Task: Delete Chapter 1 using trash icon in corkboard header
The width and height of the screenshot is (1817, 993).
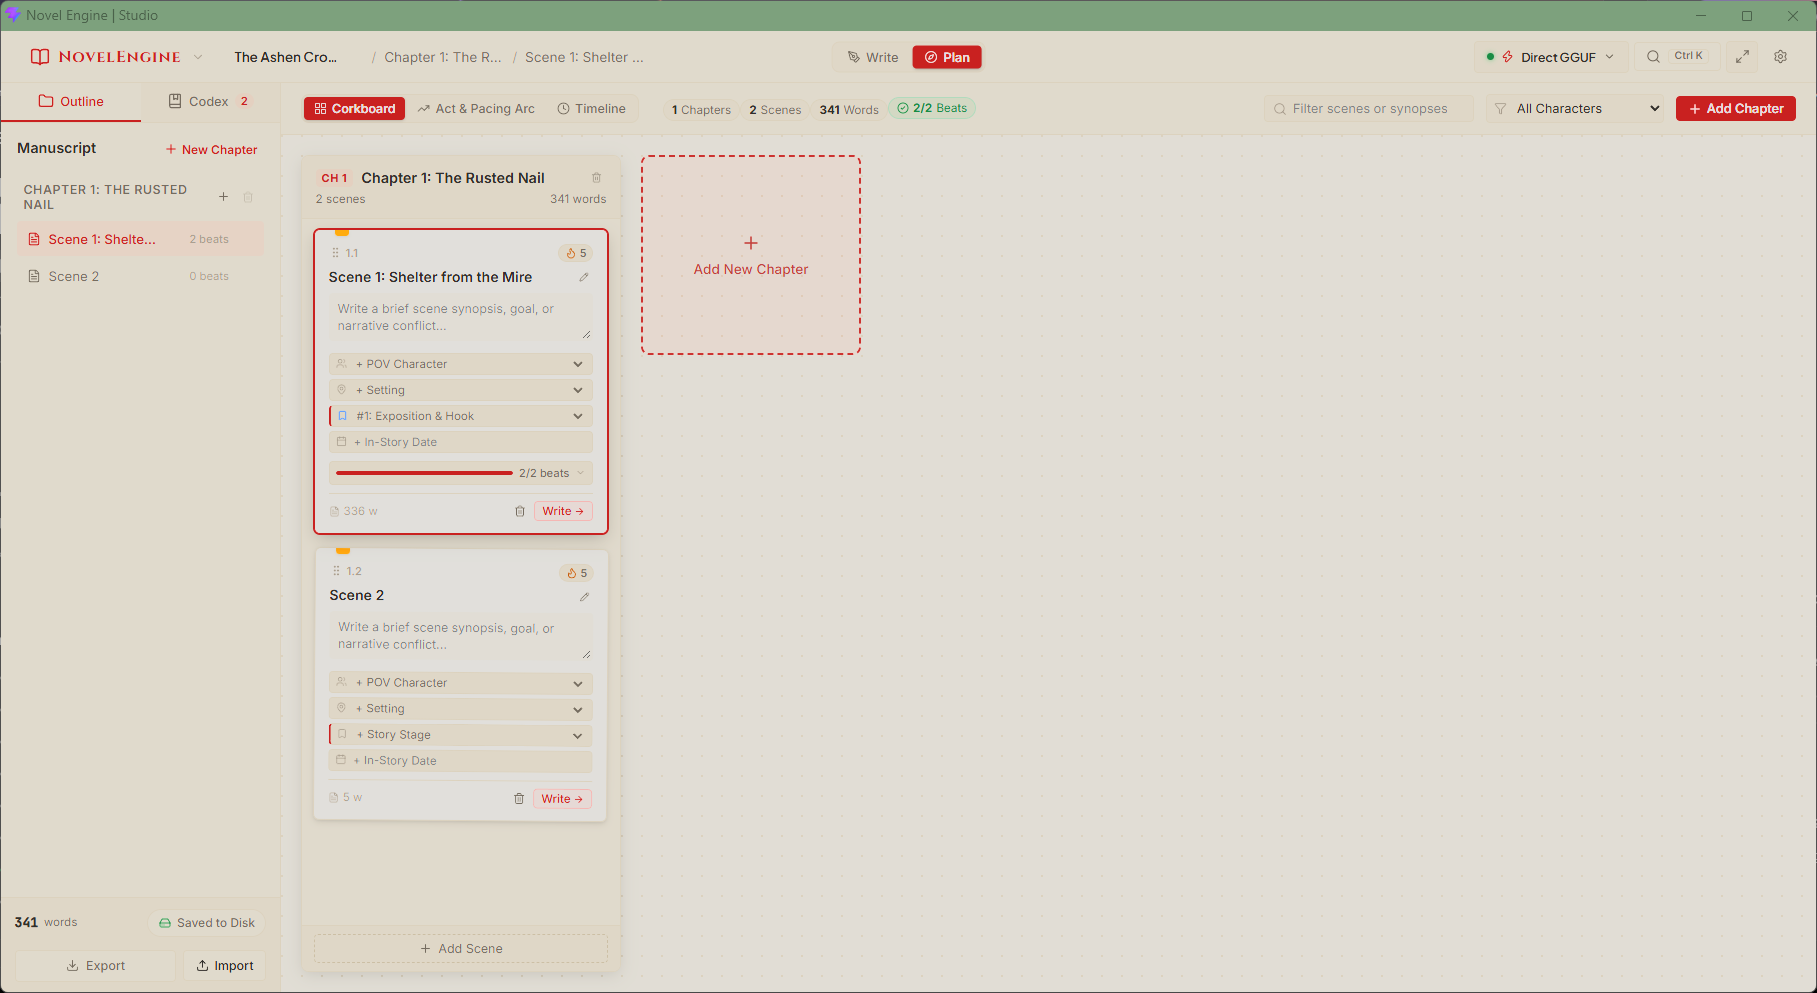Action: pyautogui.click(x=596, y=178)
